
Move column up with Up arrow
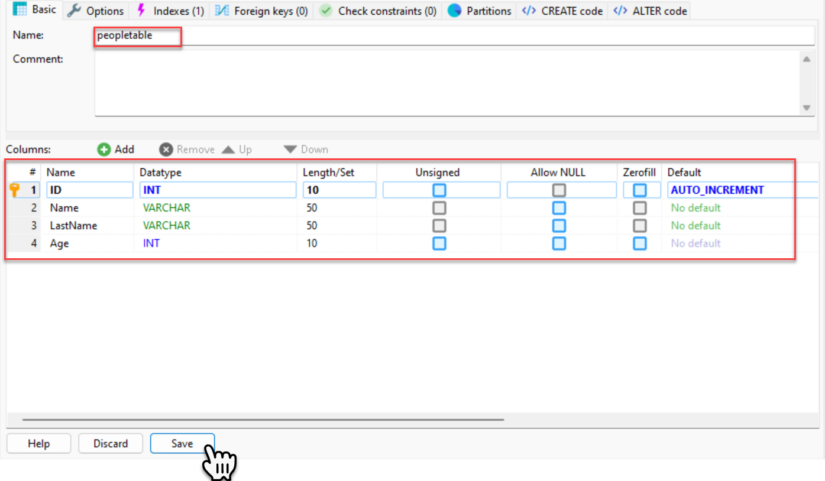[228, 149]
